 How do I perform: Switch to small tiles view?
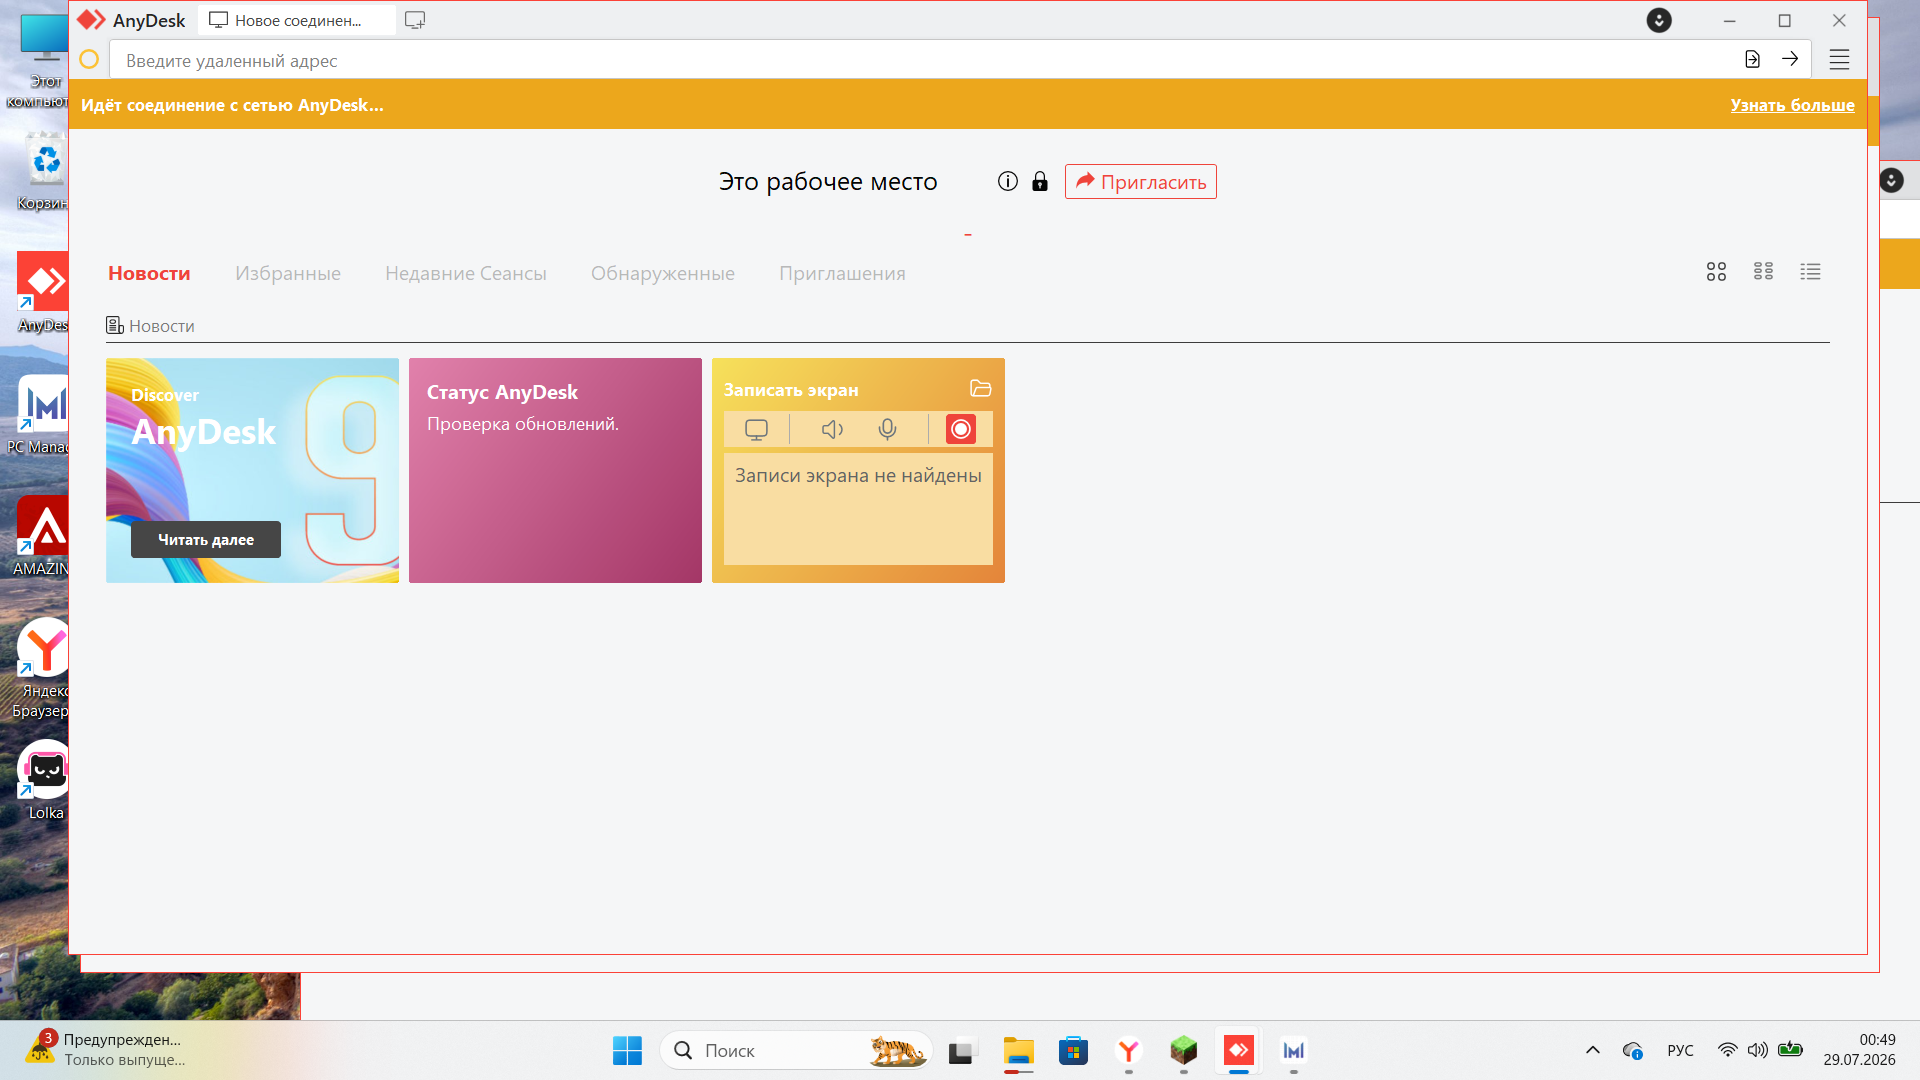pyautogui.click(x=1763, y=272)
